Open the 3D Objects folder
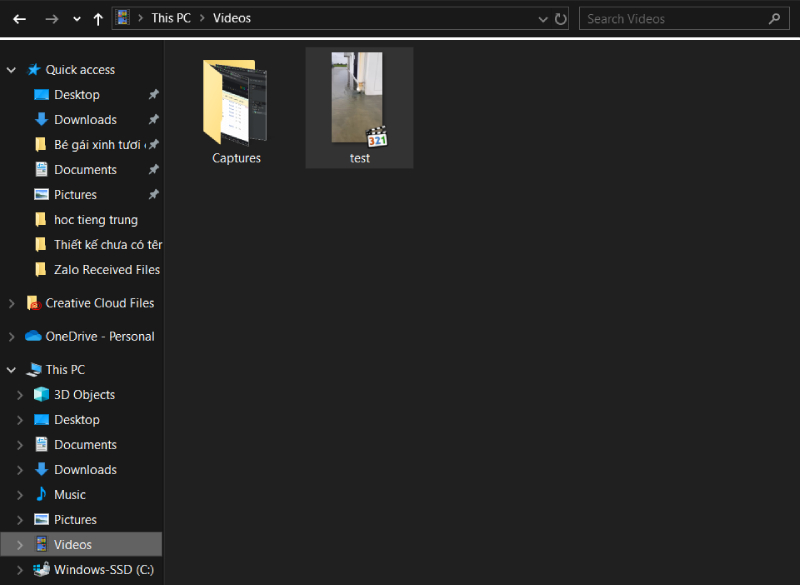Viewport: 800px width, 585px height. 84,395
